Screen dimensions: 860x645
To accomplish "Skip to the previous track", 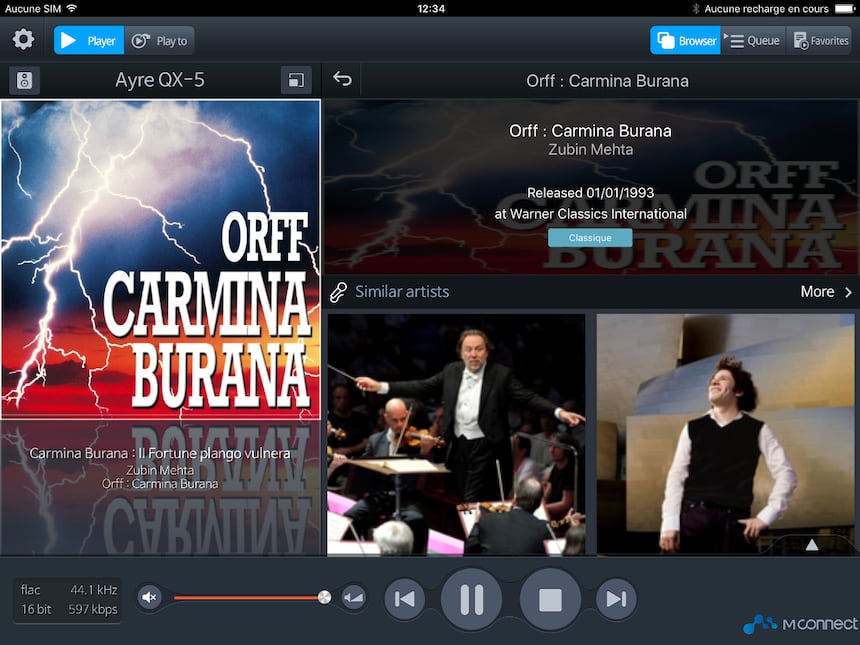I will (x=404, y=598).
